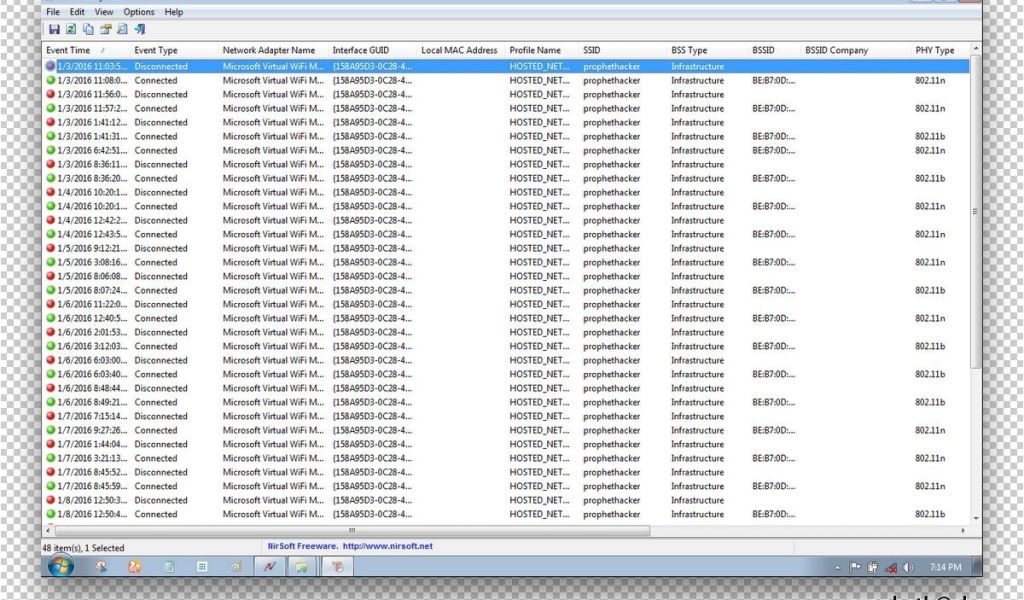This screenshot has height=600, width=1024.
Task: Open the Help menu
Action: 174,12
